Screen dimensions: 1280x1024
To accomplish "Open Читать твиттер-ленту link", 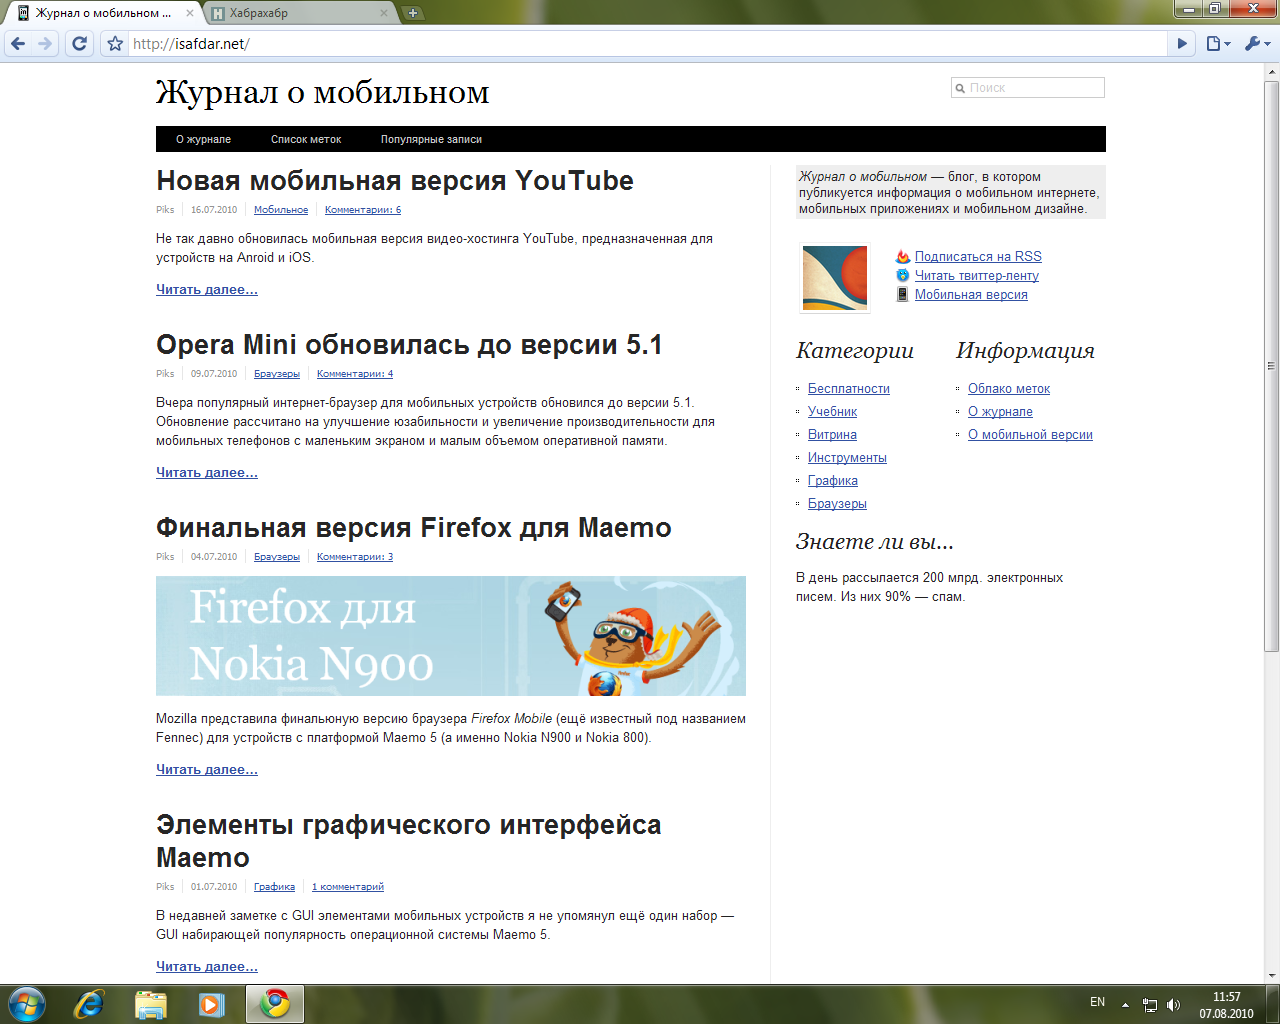I will [x=977, y=276].
